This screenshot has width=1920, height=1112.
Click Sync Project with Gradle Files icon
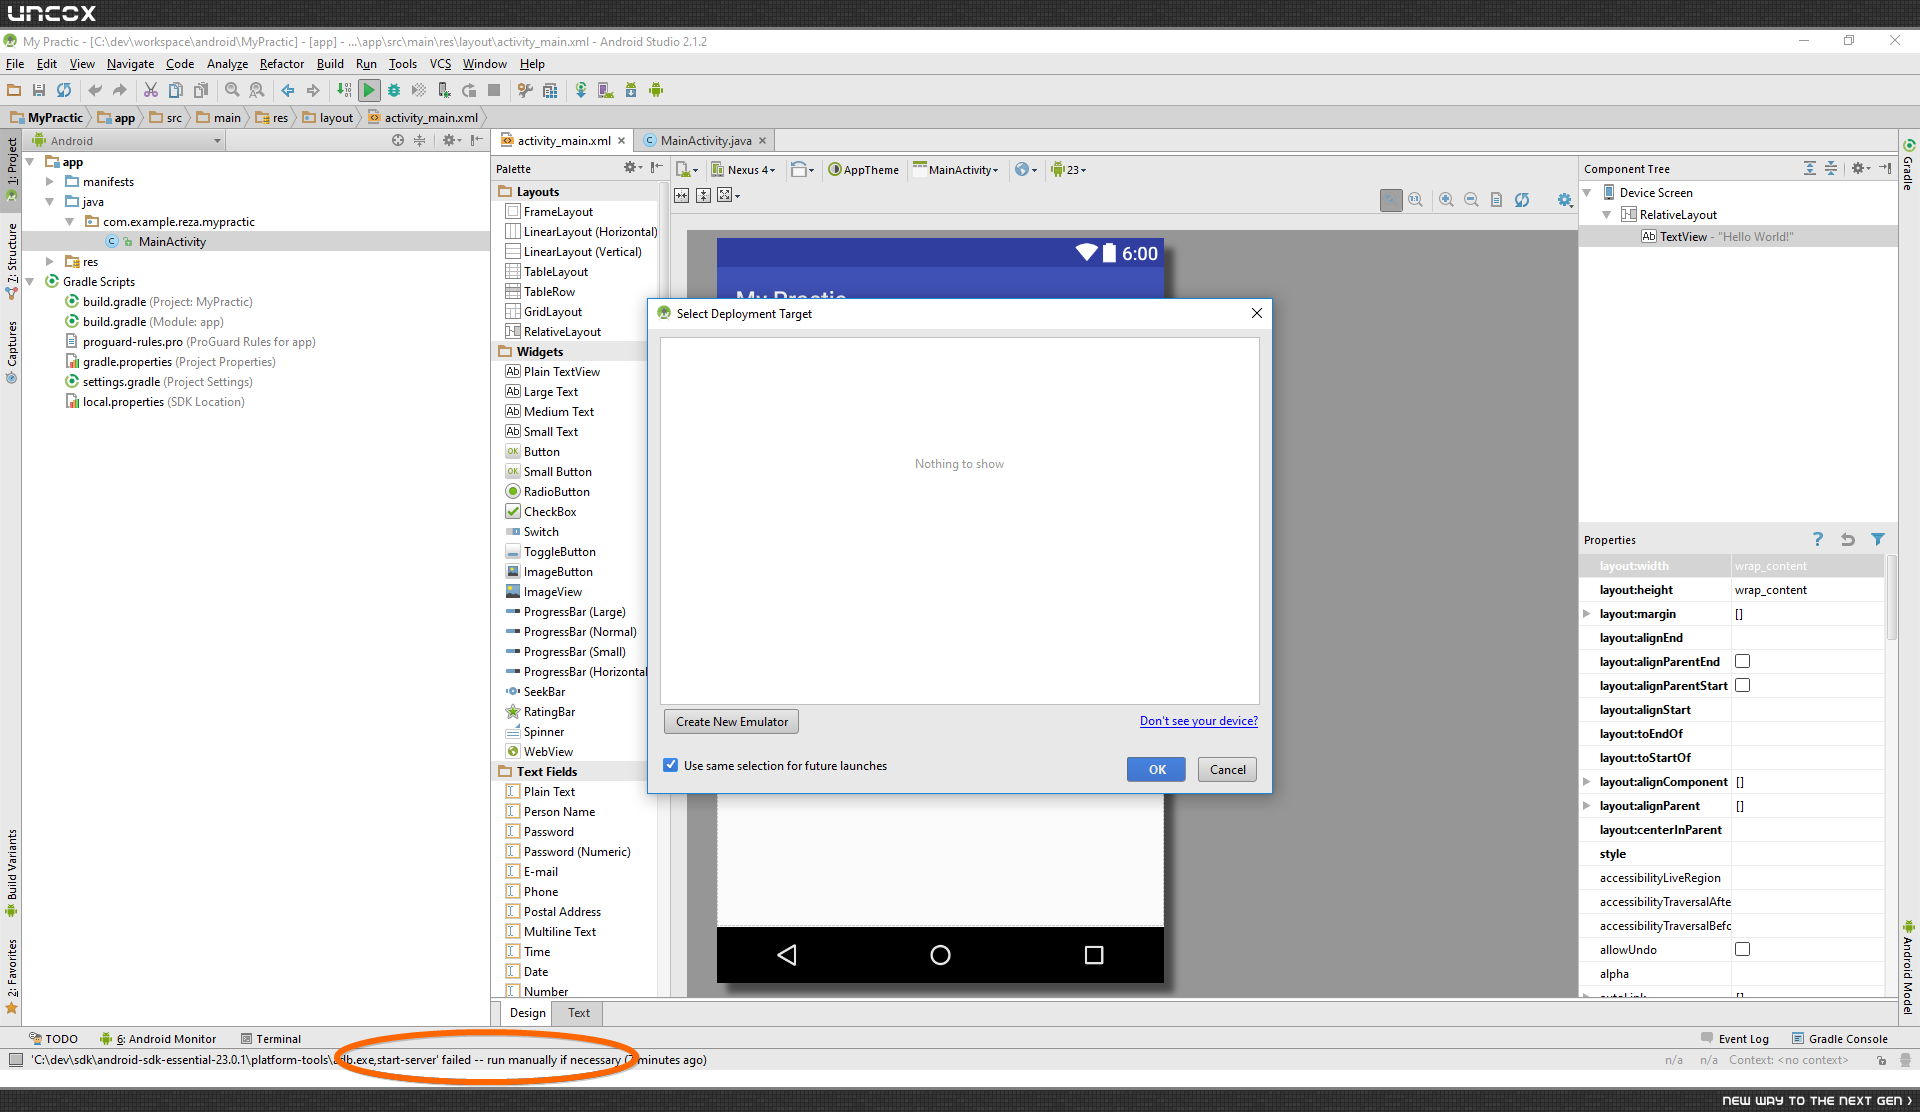581,90
